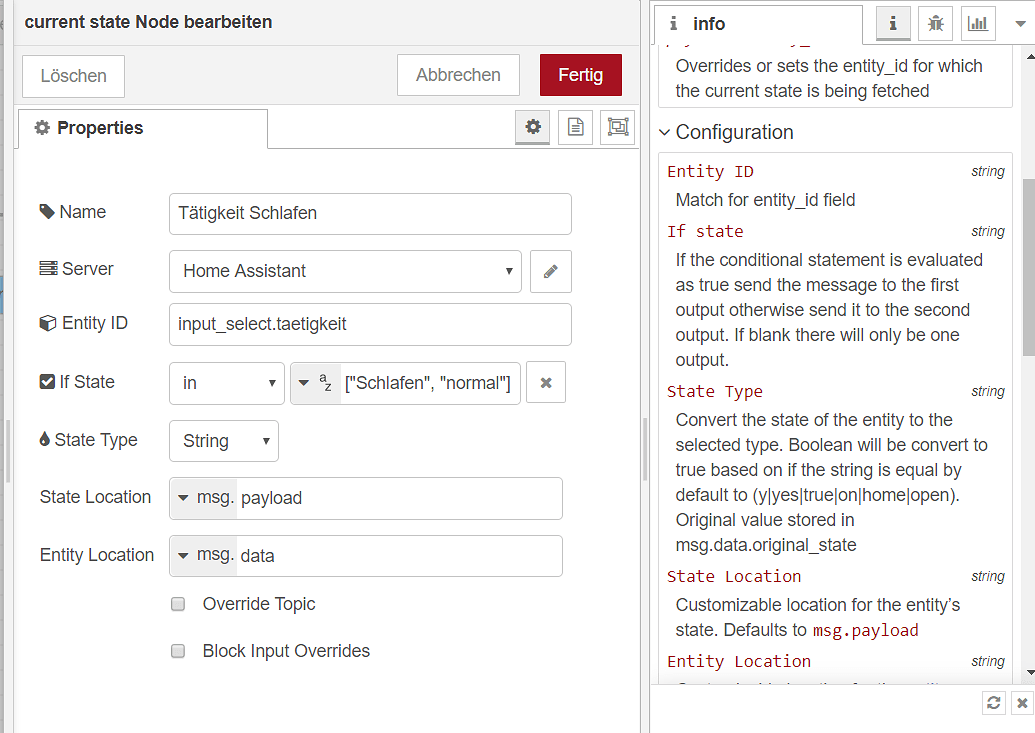Open the debug messages bug icon

click(x=935, y=22)
